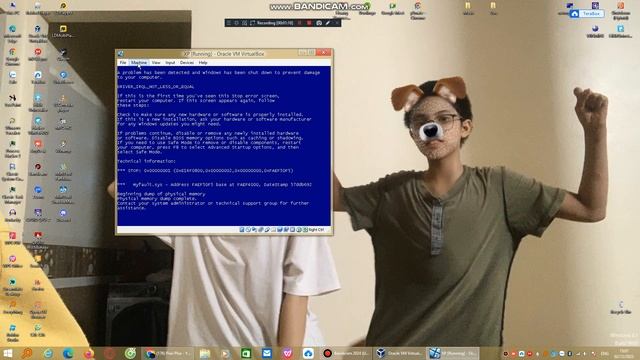Click the TeraBox floating widget
The width and height of the screenshot is (640, 360).
tap(587, 13)
